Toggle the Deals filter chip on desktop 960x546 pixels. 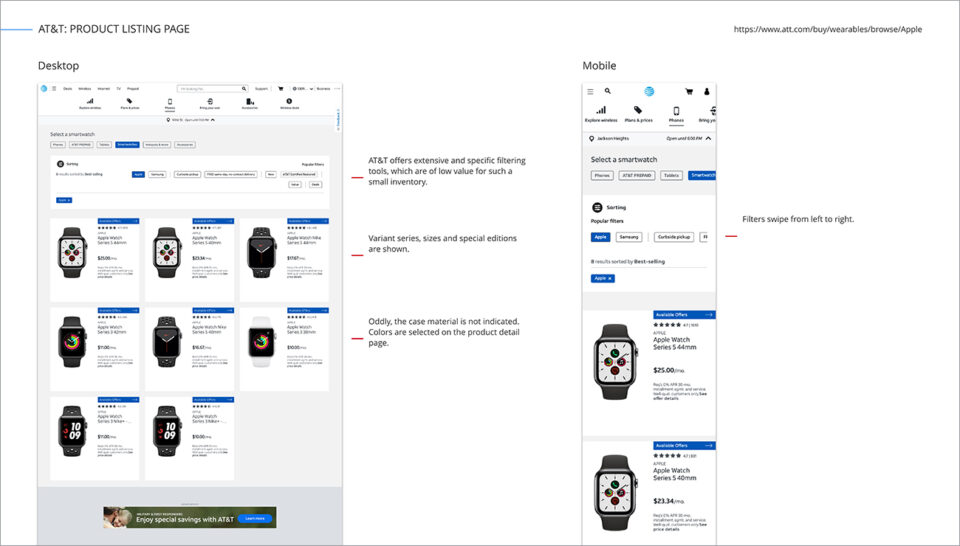pyautogui.click(x=315, y=184)
